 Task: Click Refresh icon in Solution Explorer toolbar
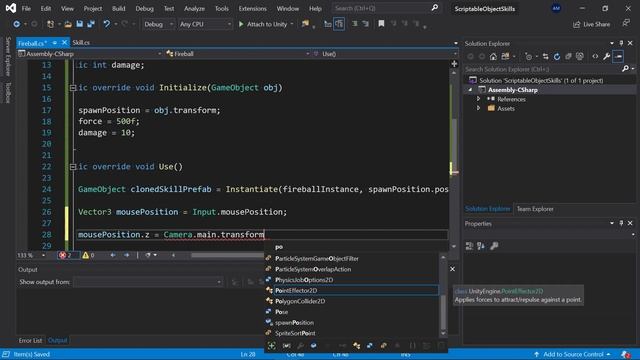tap(557, 56)
